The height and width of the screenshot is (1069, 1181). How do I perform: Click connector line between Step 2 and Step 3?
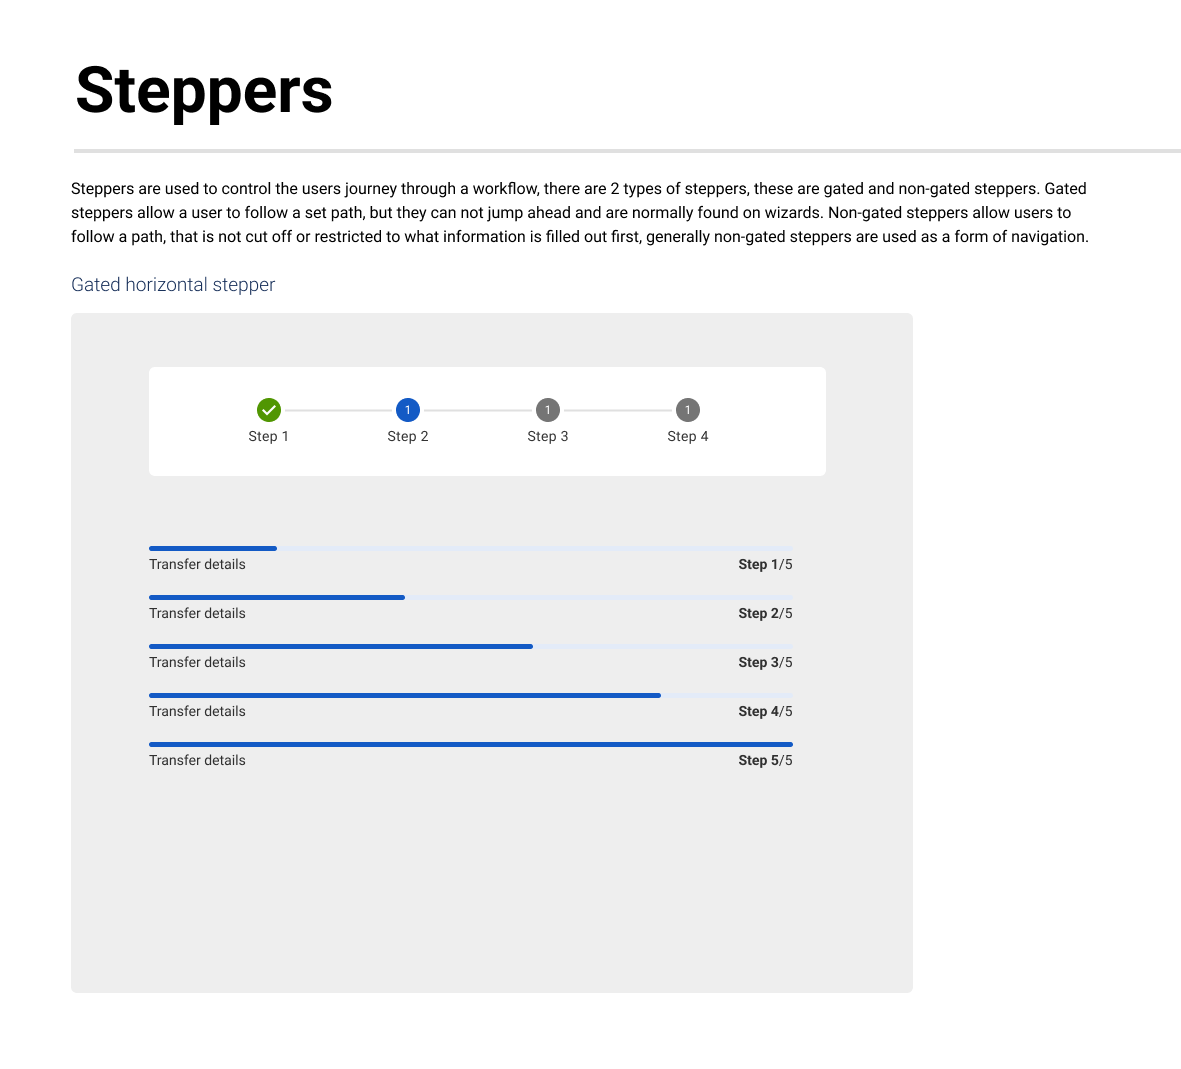(478, 410)
